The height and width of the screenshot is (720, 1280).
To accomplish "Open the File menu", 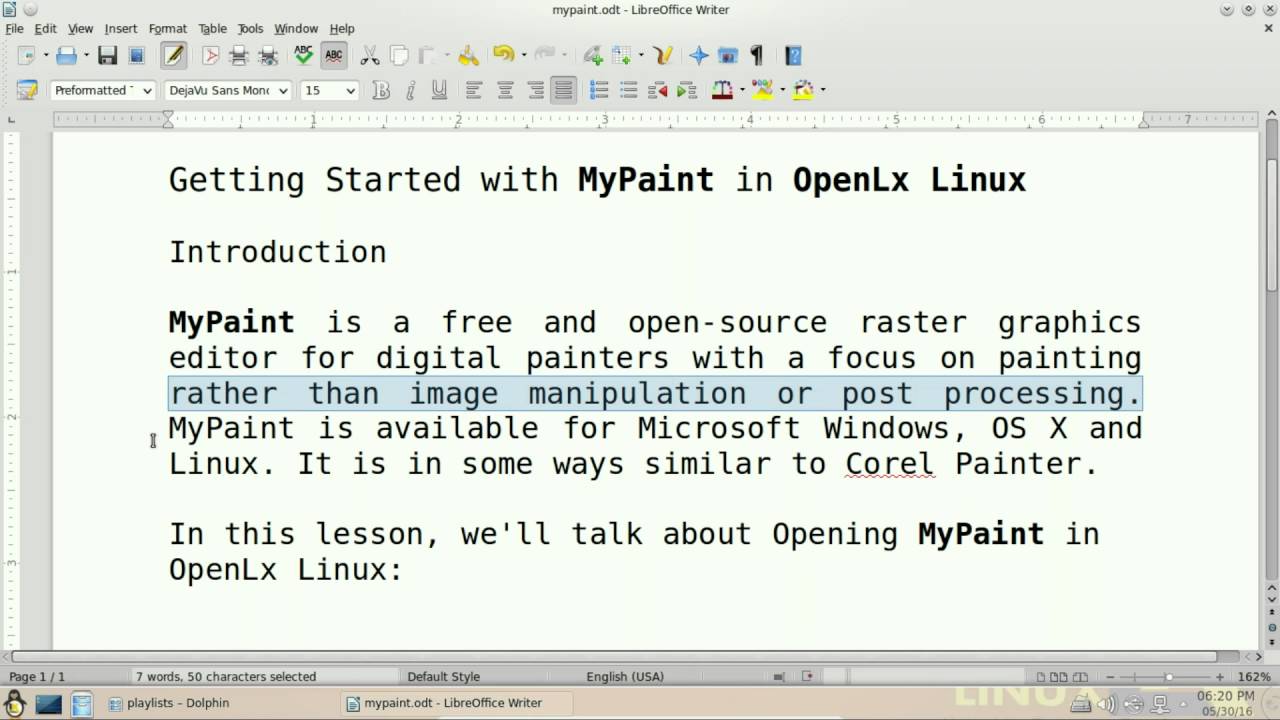I will pyautogui.click(x=14, y=28).
